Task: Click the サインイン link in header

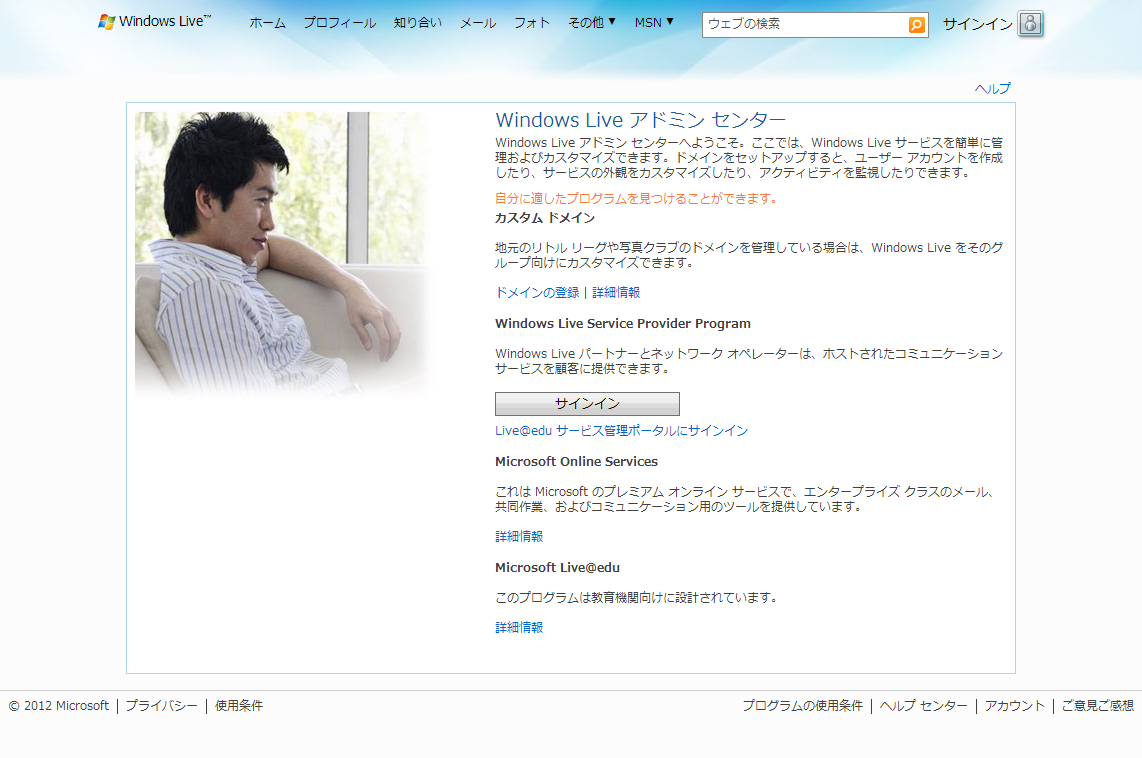Action: point(977,24)
